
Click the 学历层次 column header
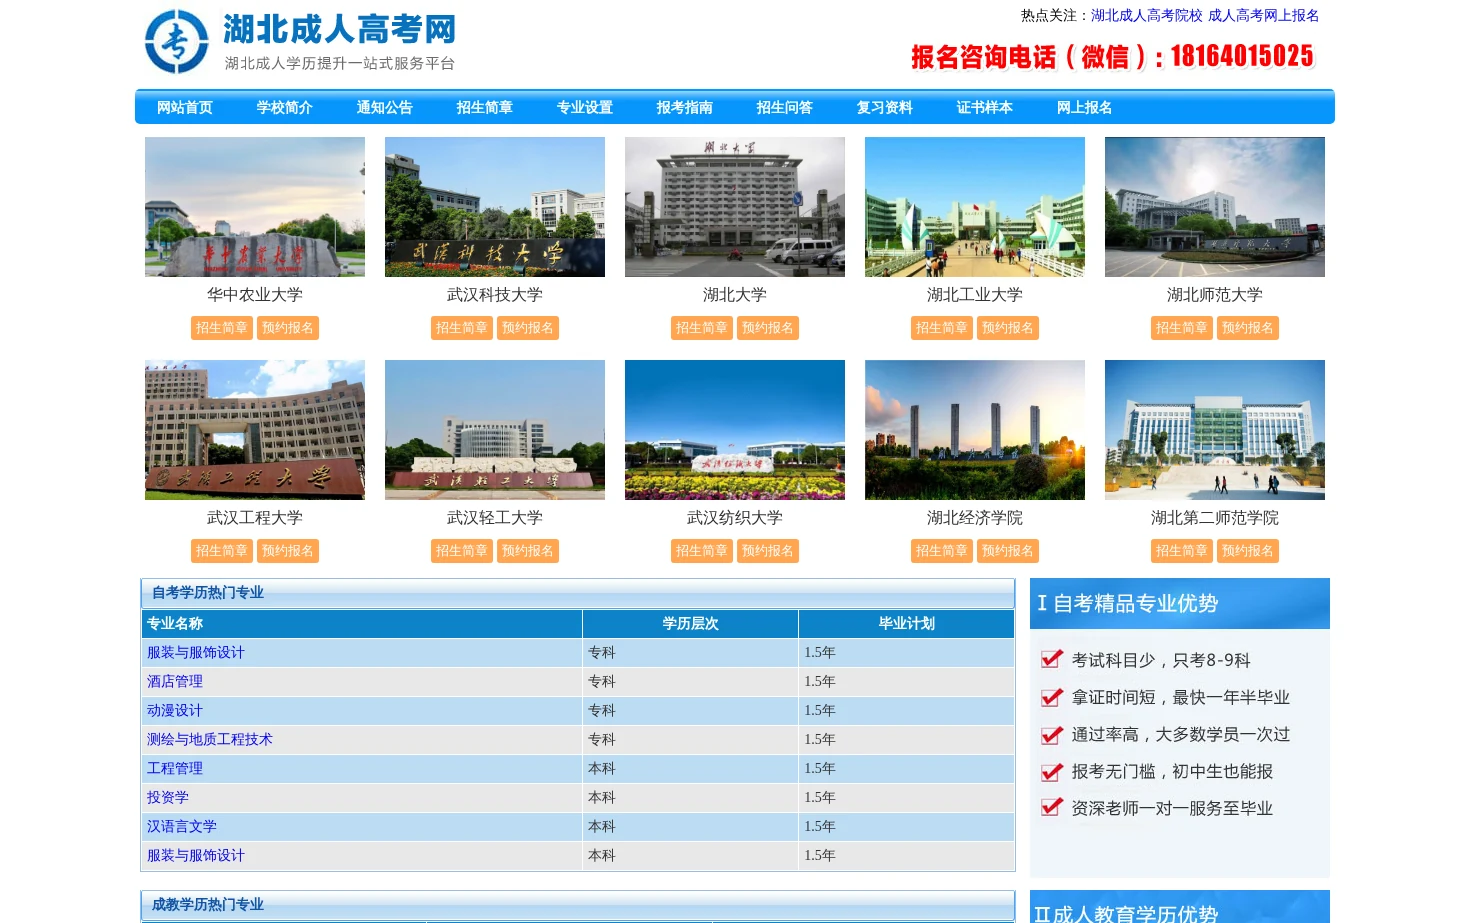(x=691, y=623)
